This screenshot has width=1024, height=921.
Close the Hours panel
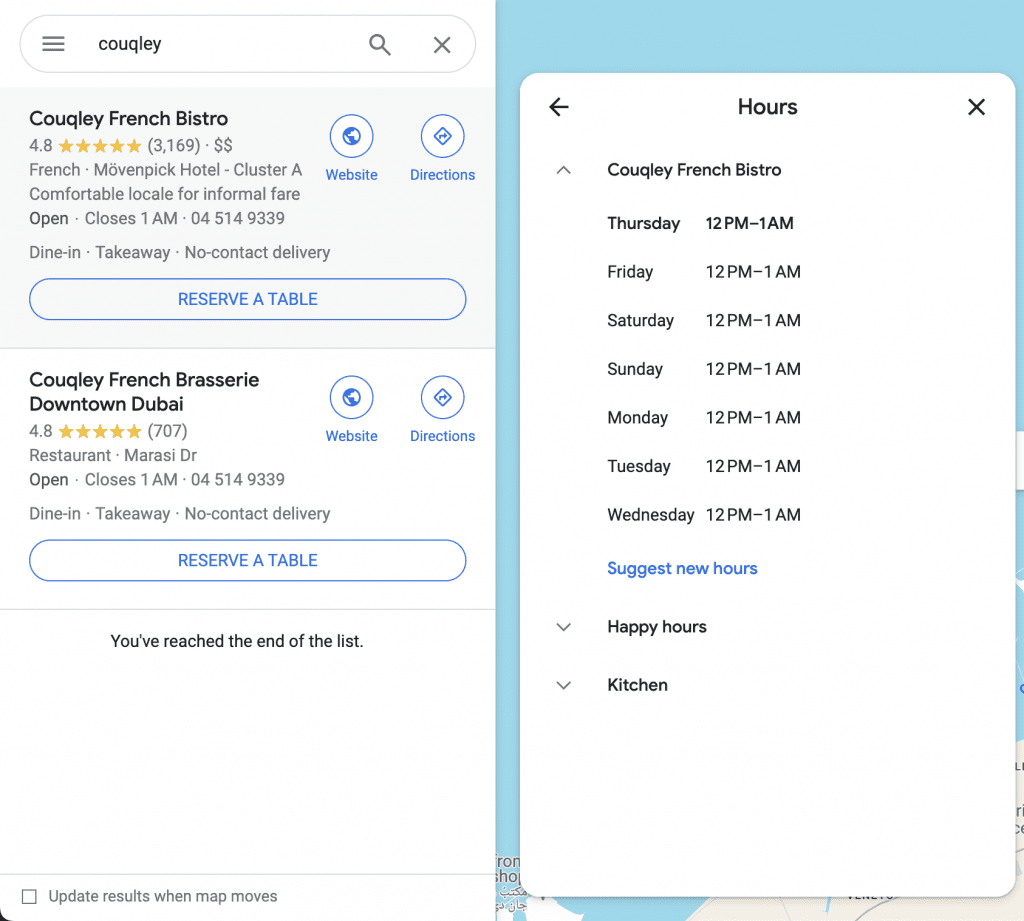pyautogui.click(x=976, y=106)
